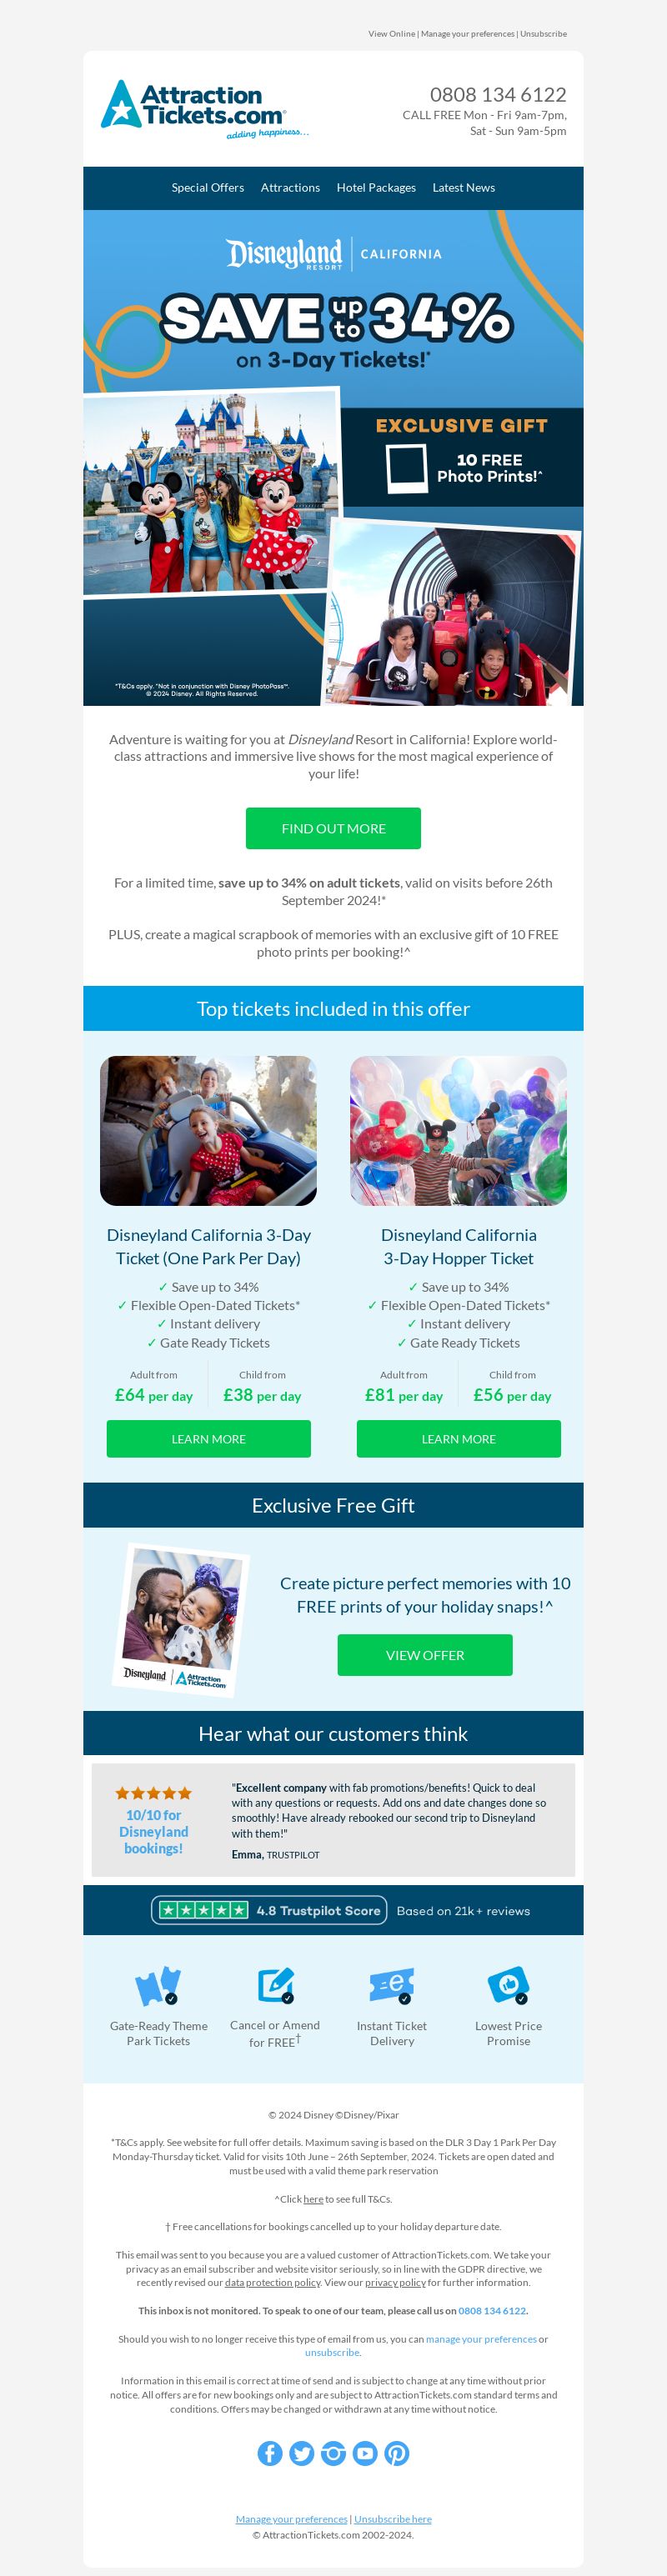Click the Cancel or Amend for FREE icon
667x2576 pixels.
[275, 1985]
